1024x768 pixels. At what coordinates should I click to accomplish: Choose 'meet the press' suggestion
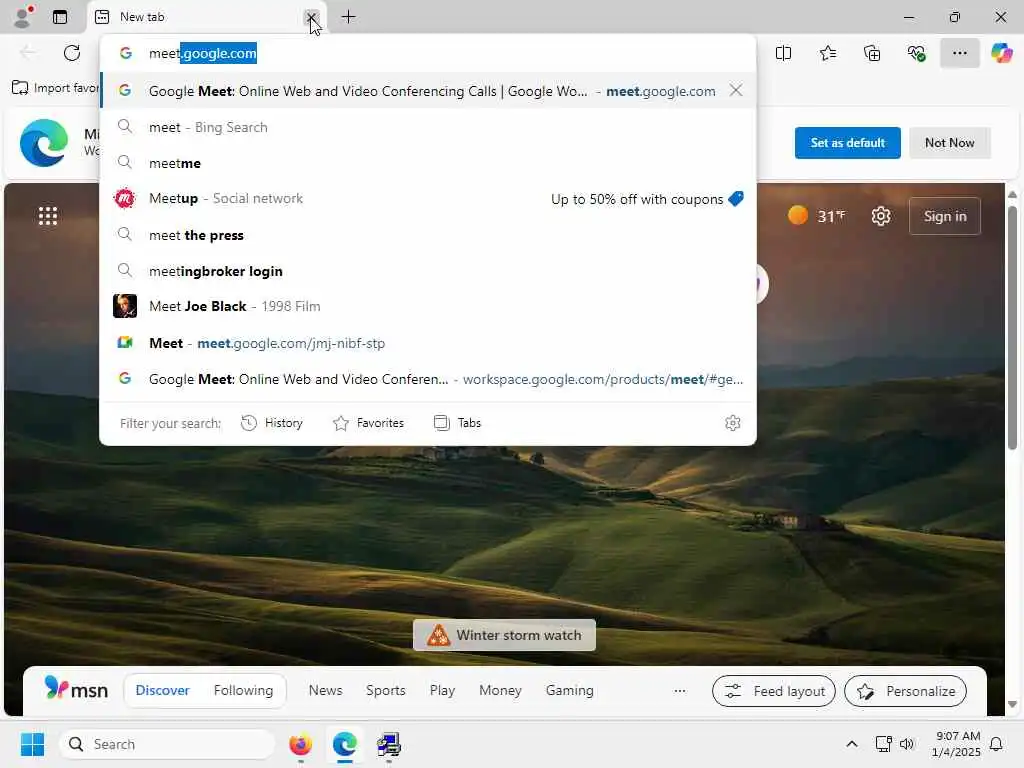(428, 235)
